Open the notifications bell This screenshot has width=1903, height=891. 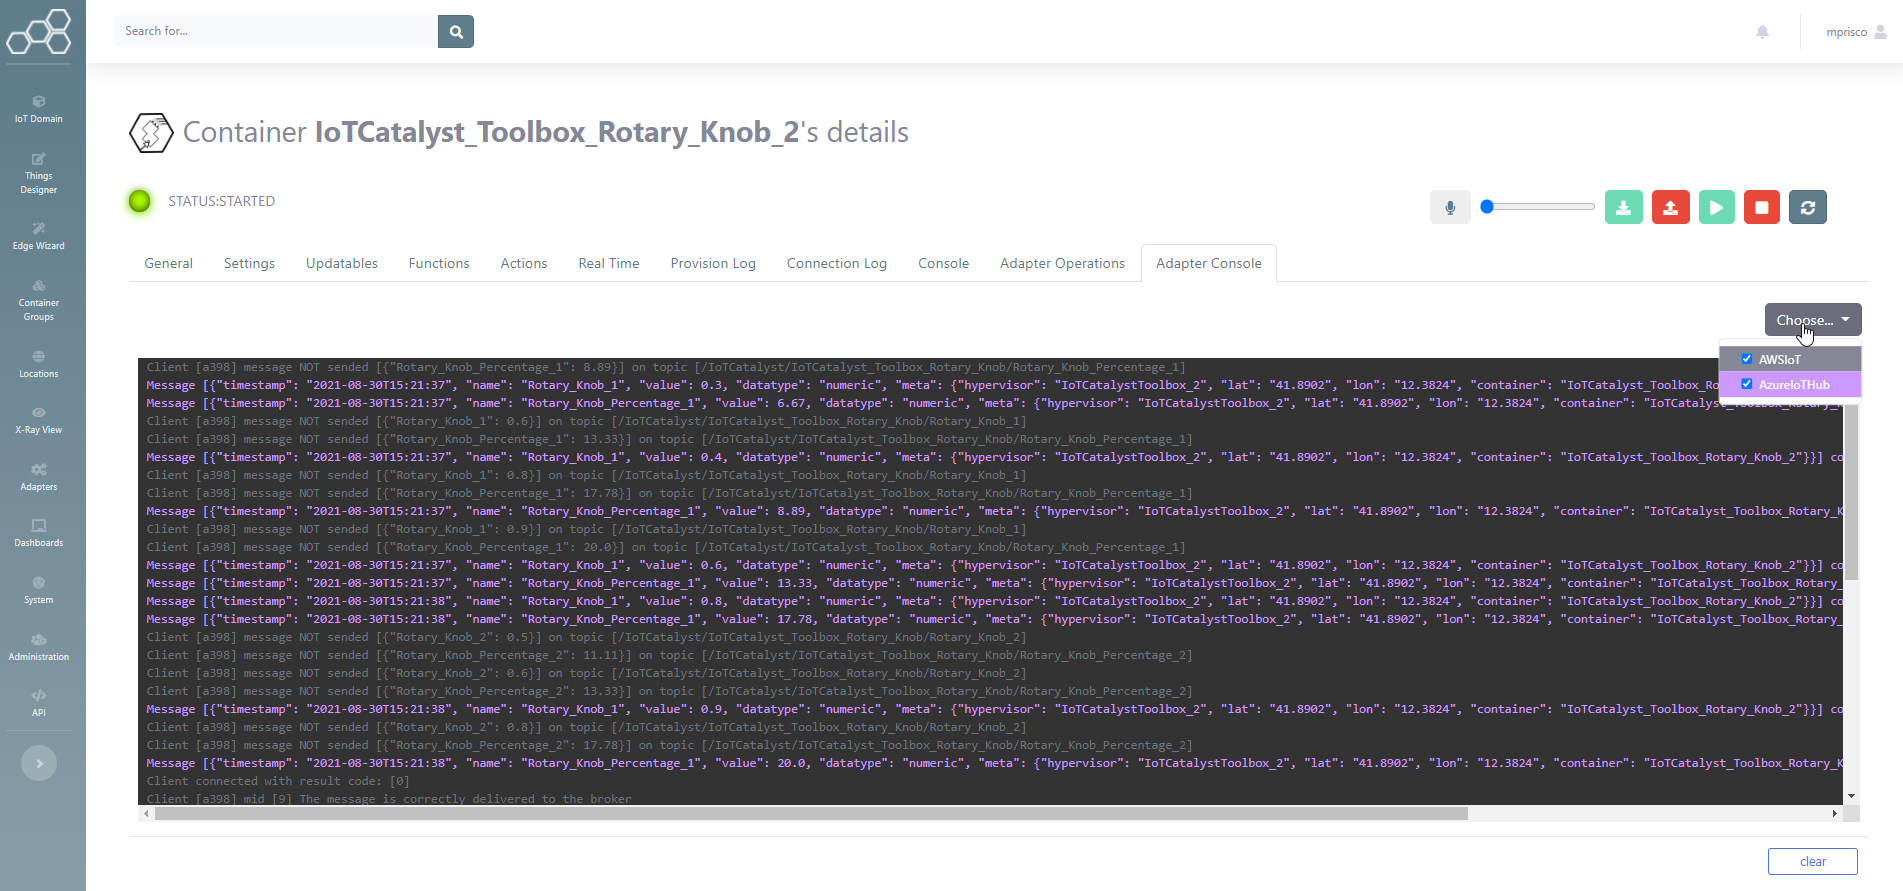[x=1762, y=32]
